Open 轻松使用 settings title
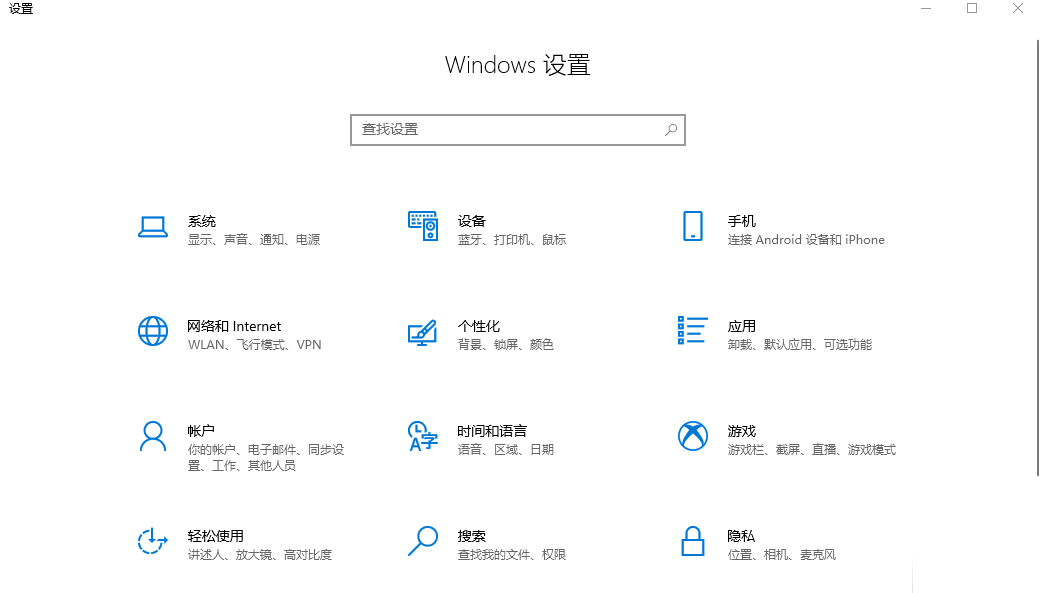The height and width of the screenshot is (593, 1040). (216, 536)
